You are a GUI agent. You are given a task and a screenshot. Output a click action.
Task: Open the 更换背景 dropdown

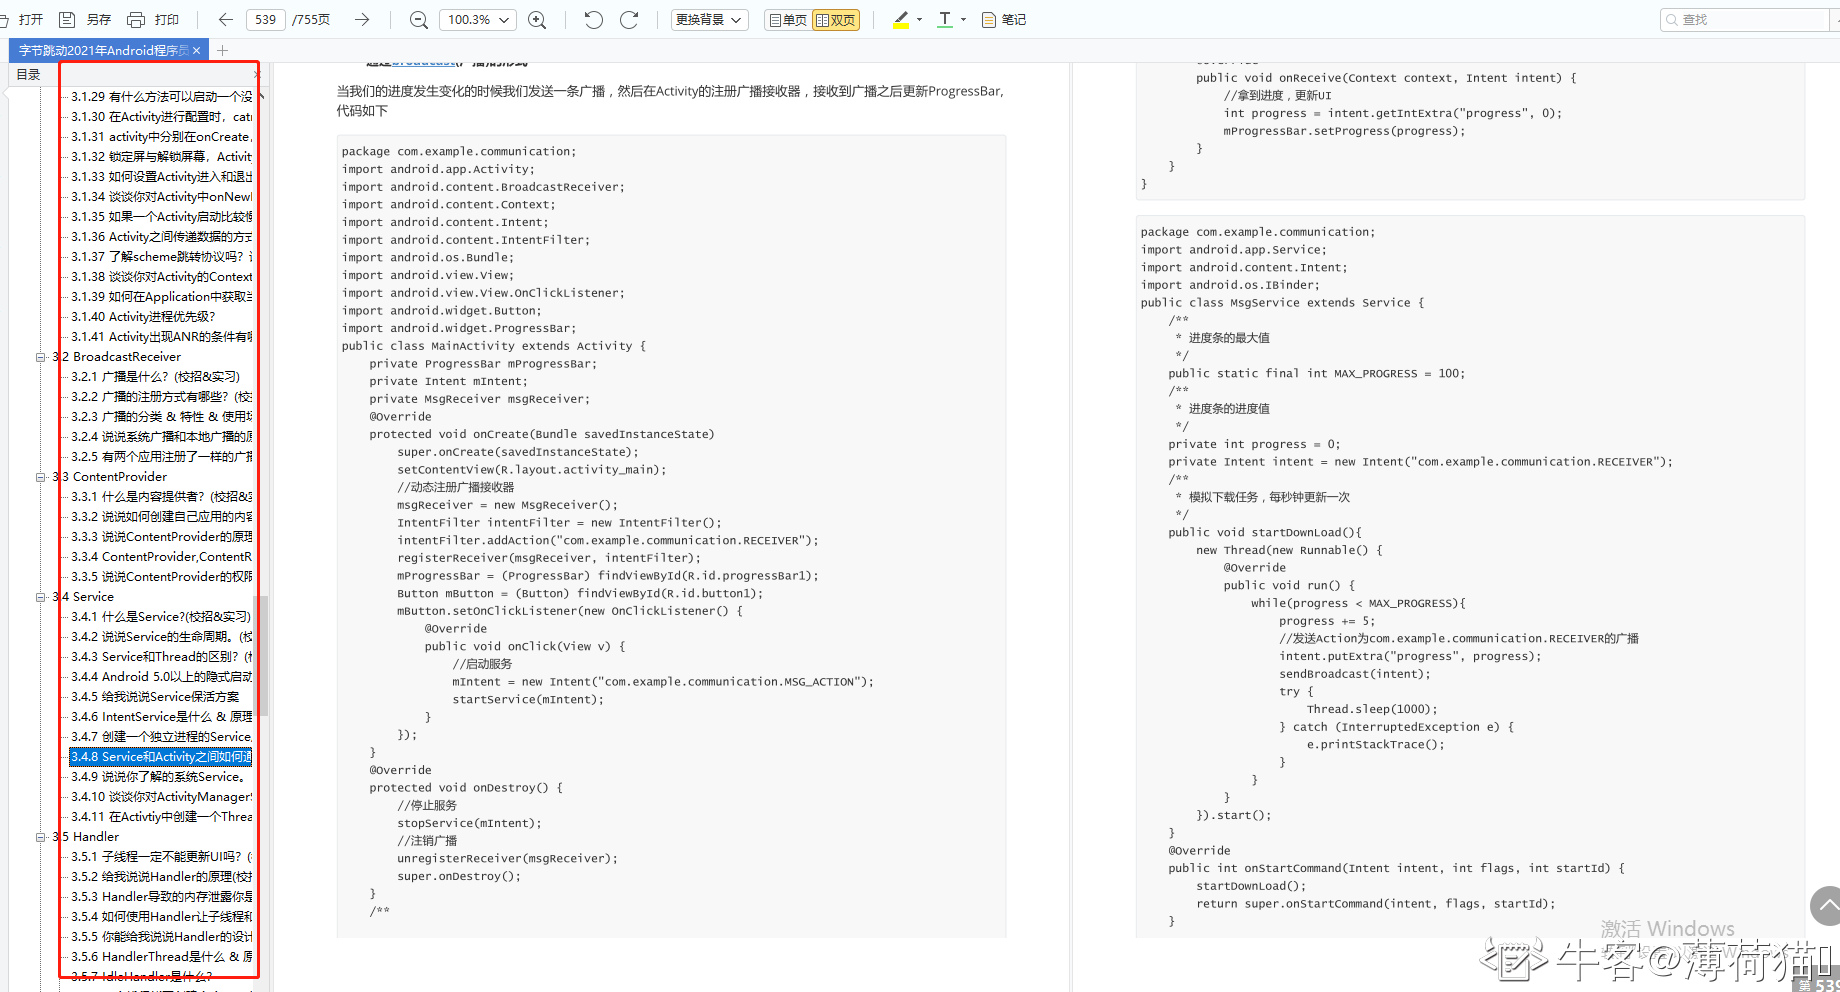coord(709,19)
